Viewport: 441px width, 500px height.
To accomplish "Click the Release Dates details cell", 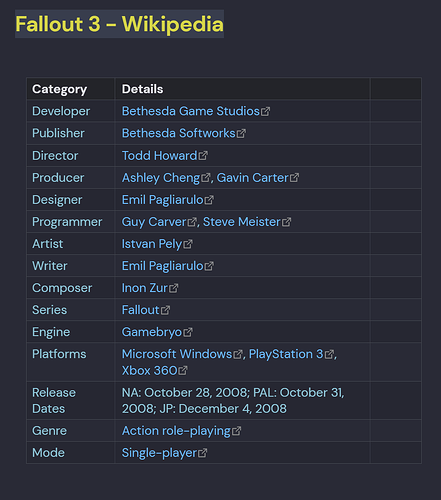I will (x=243, y=401).
